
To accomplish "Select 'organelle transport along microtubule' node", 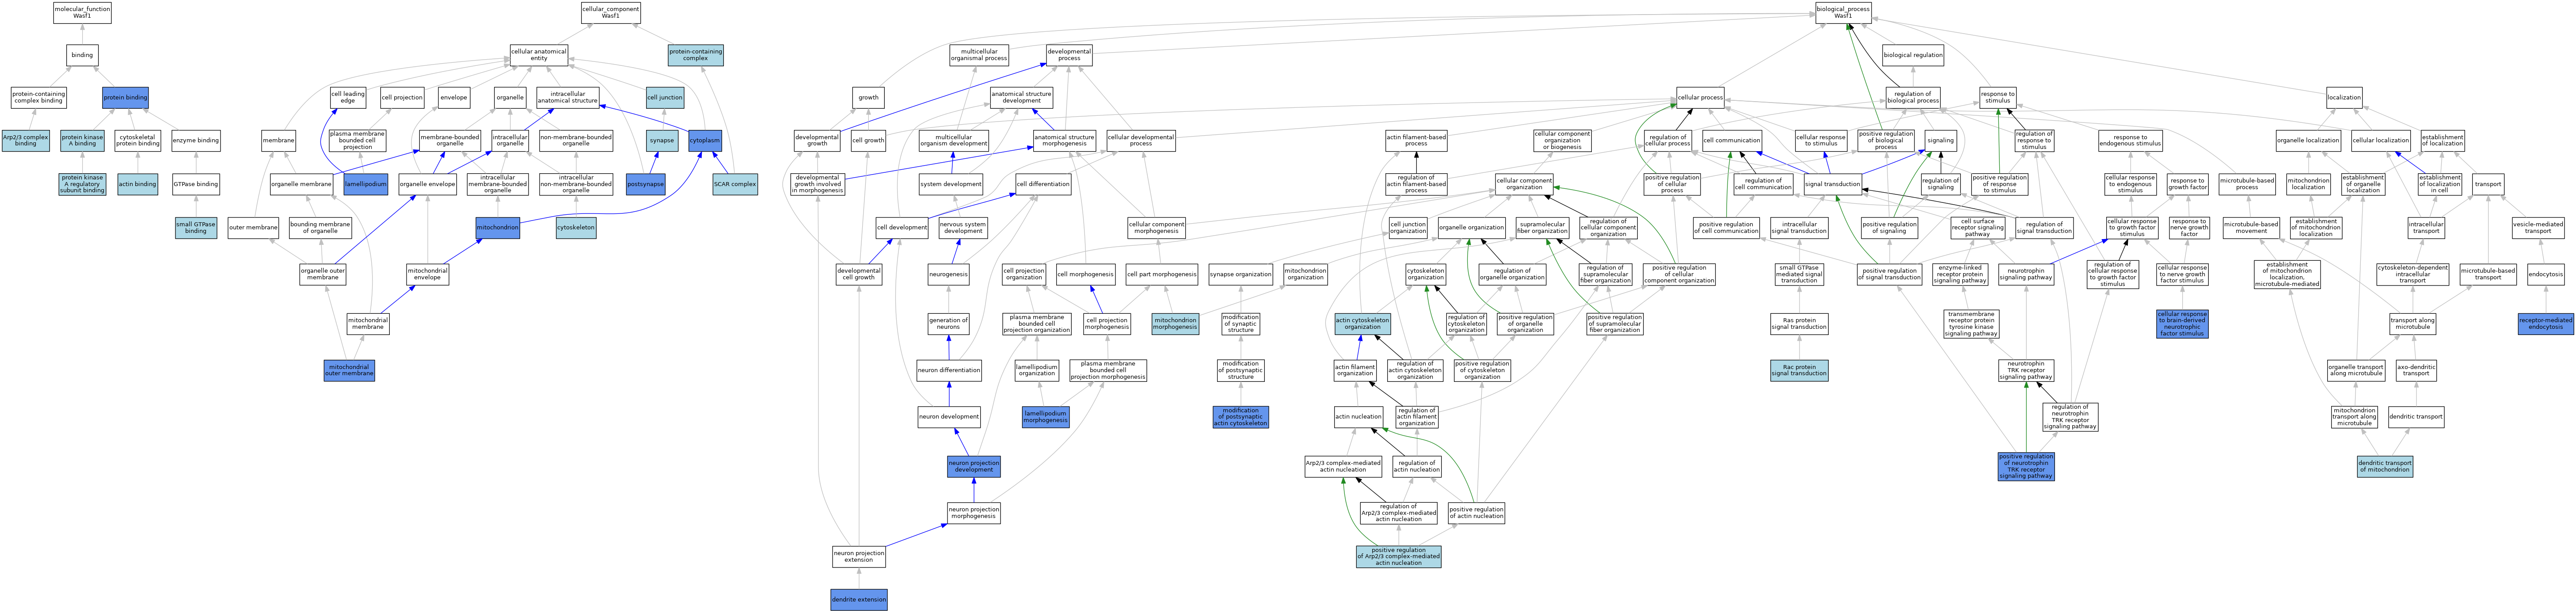I will [2356, 371].
